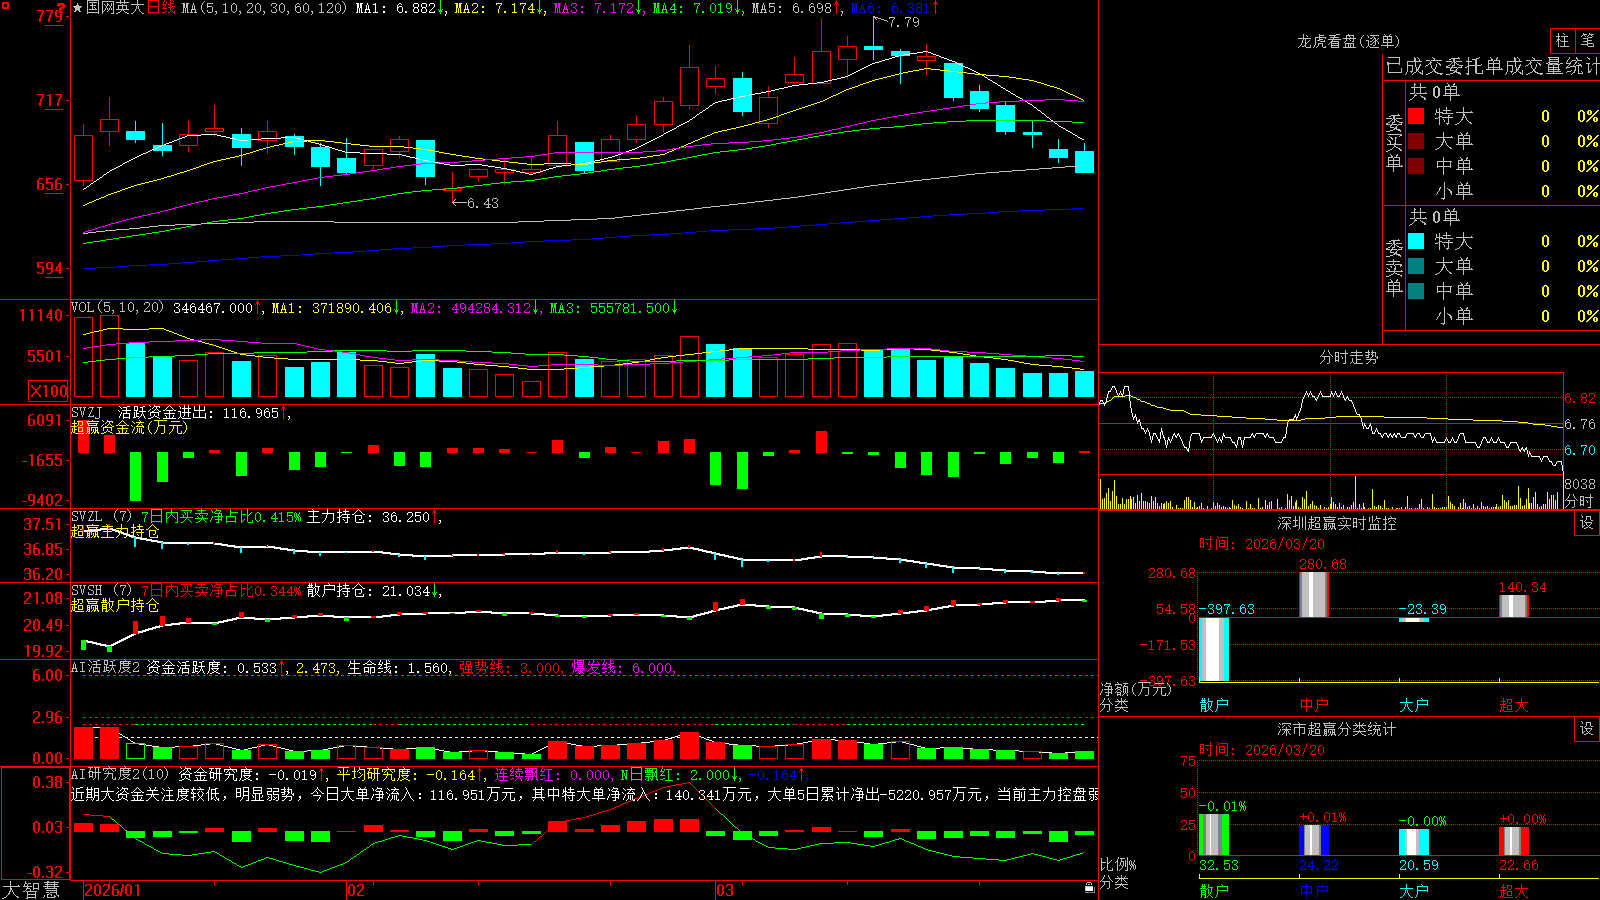Click the 国网英大 stock name
Viewport: 1600px width, 900px height.
115,8
